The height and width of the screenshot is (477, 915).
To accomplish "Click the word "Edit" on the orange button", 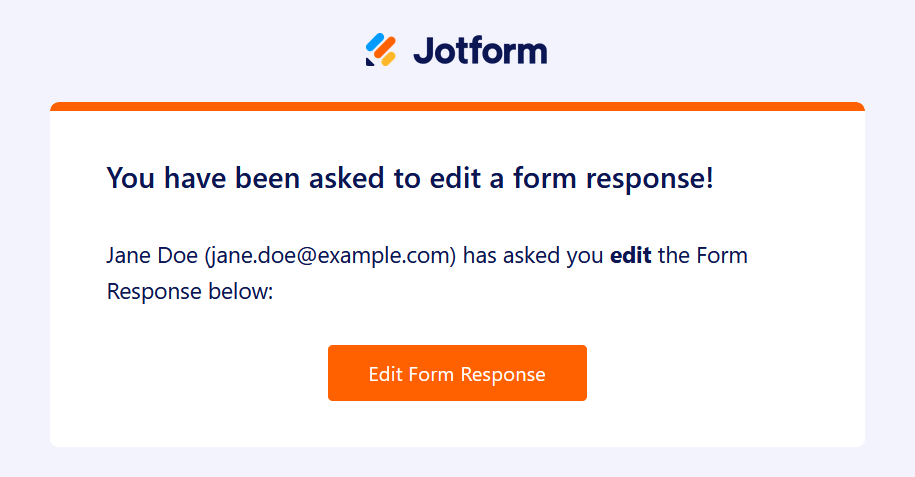I will click(x=385, y=374).
